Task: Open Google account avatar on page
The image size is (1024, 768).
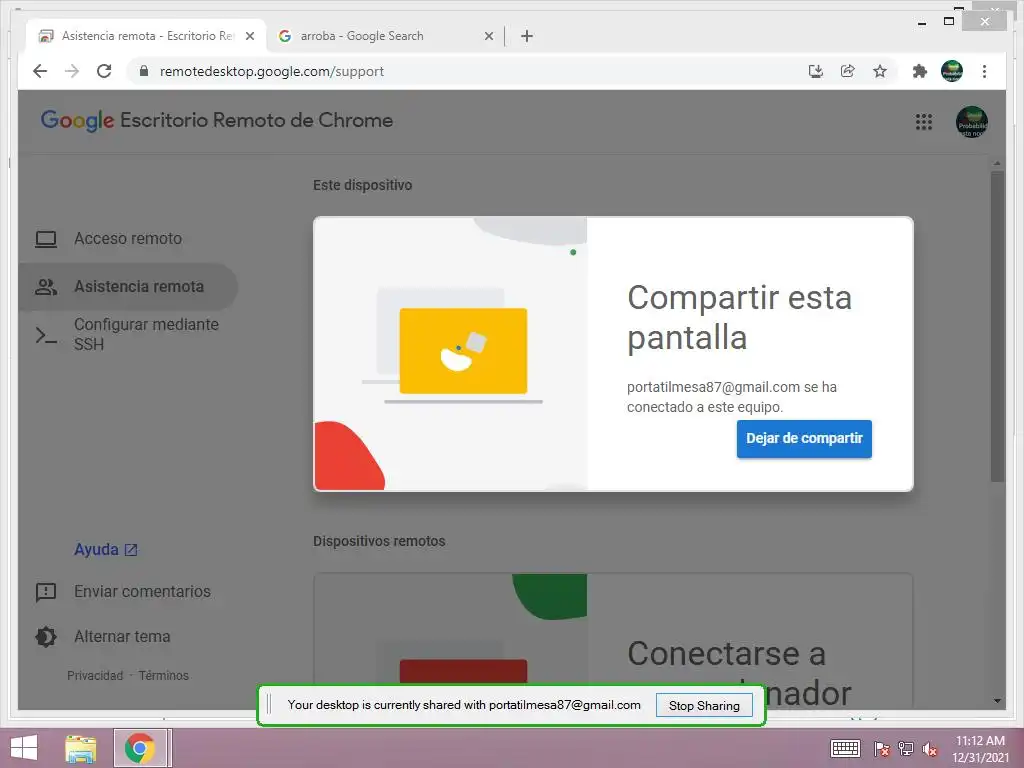Action: tap(971, 121)
